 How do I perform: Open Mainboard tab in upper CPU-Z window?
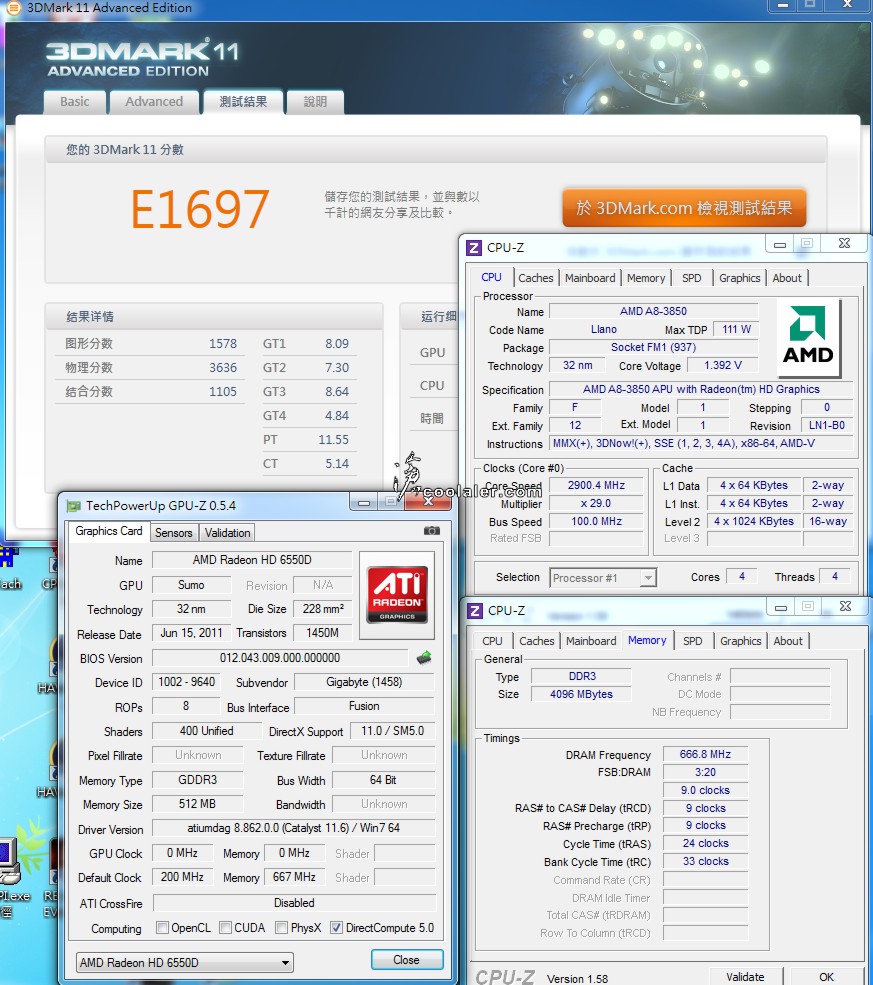coord(590,278)
